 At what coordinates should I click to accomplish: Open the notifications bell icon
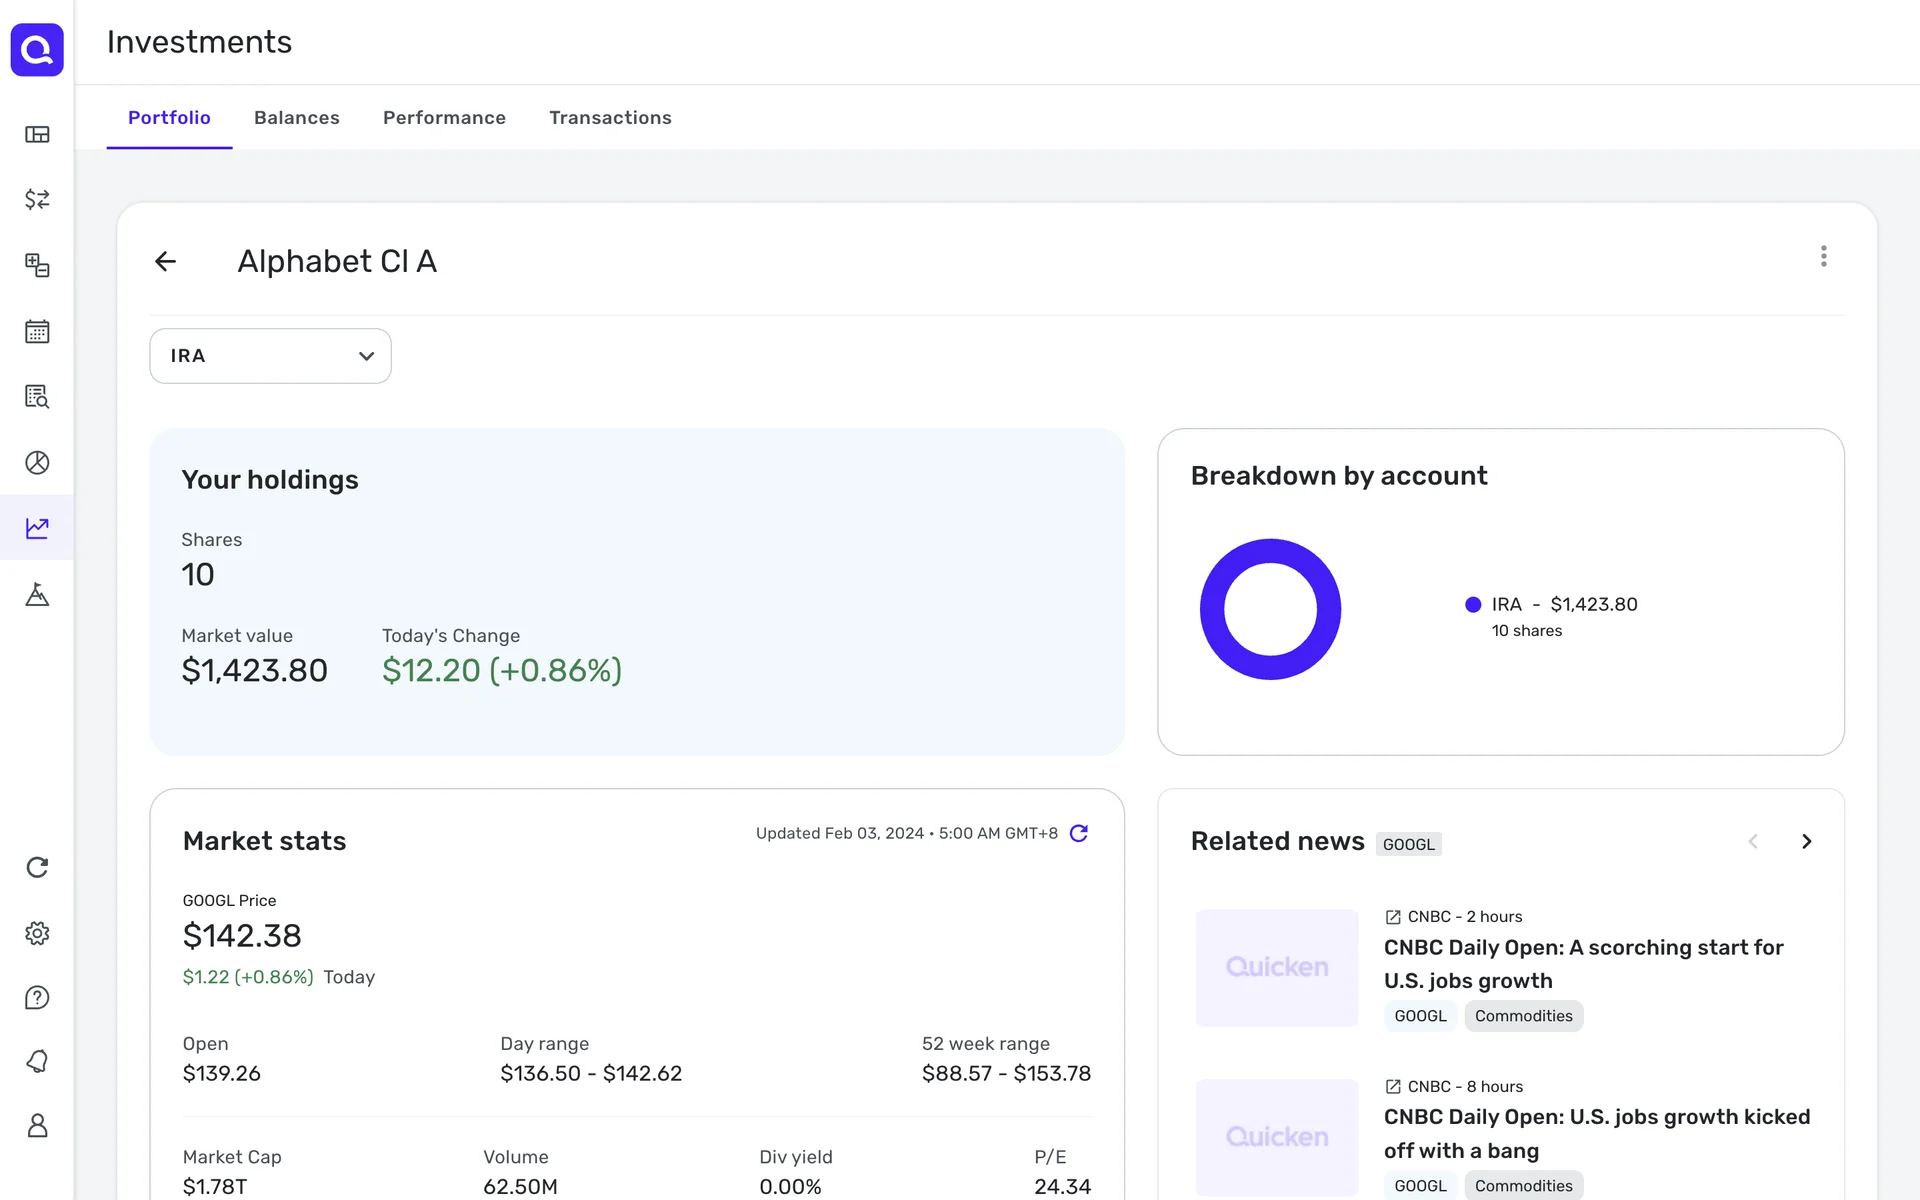37,1061
